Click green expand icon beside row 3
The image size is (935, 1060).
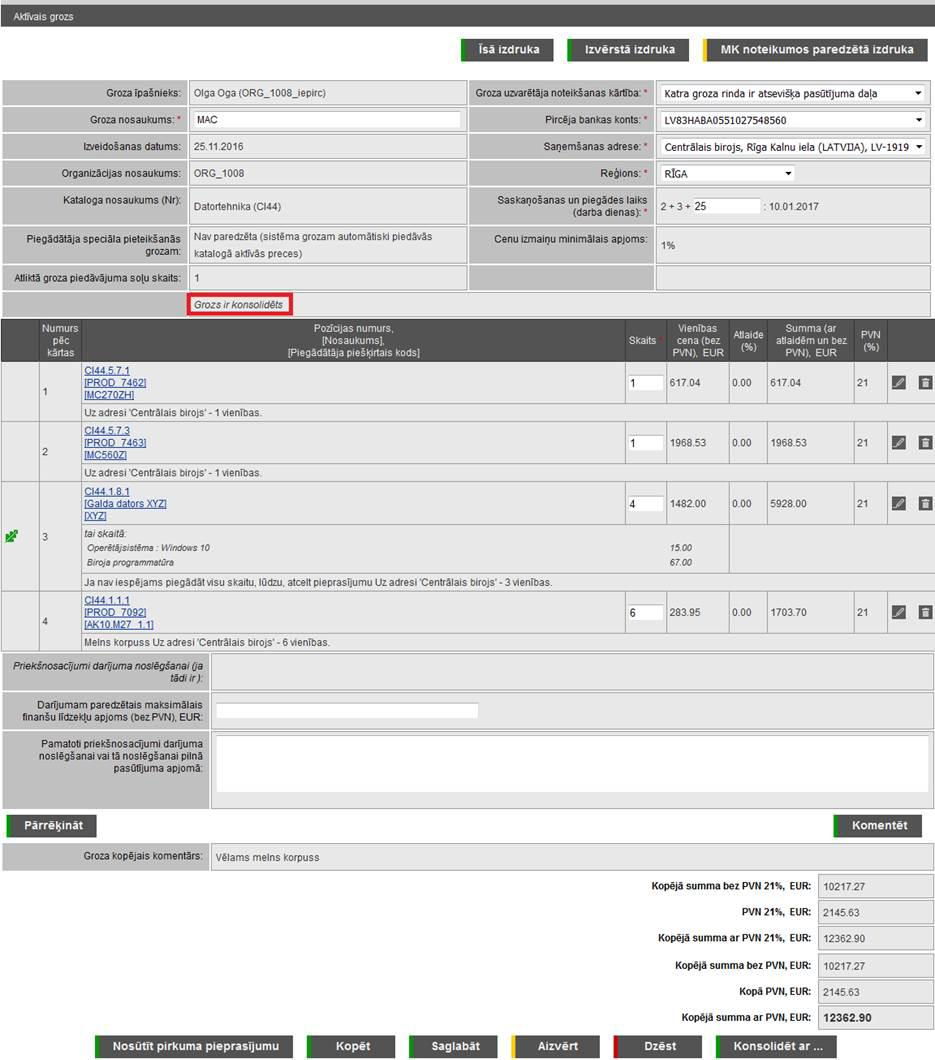click(x=12, y=537)
